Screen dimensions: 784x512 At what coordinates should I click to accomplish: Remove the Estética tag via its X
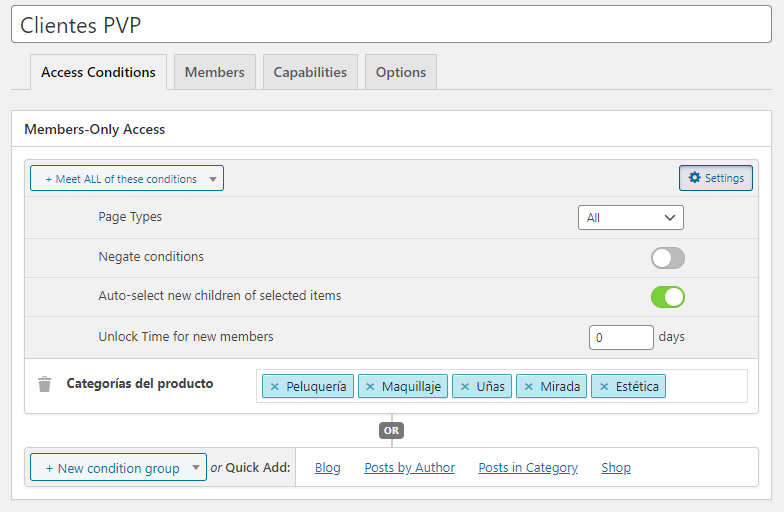point(604,386)
